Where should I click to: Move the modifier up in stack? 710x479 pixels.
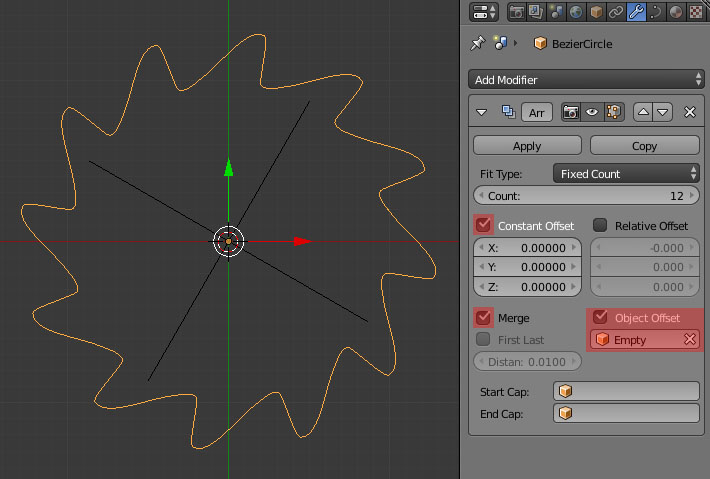[643, 112]
